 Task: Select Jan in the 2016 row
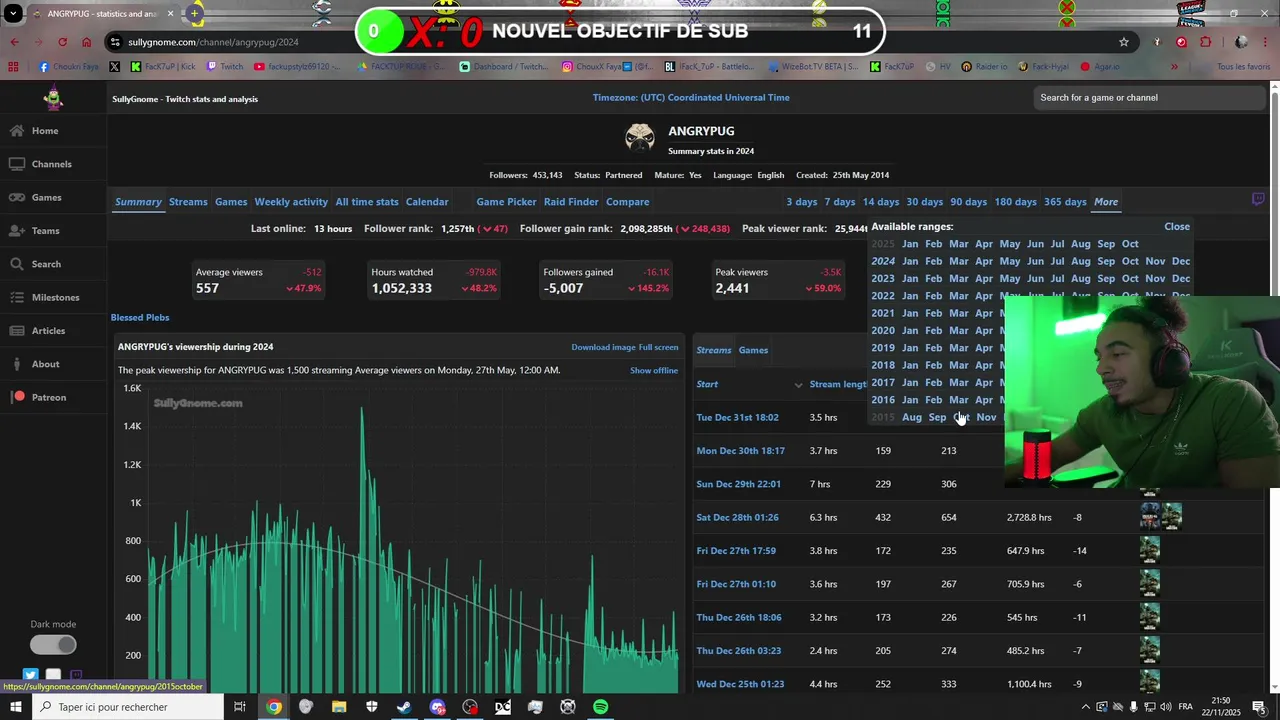pyautogui.click(x=910, y=400)
